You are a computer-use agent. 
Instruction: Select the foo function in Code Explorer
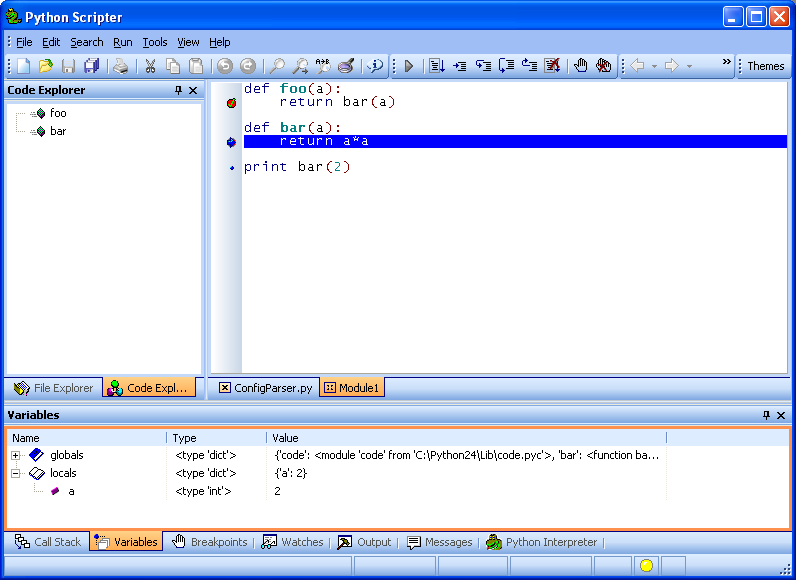(58, 113)
